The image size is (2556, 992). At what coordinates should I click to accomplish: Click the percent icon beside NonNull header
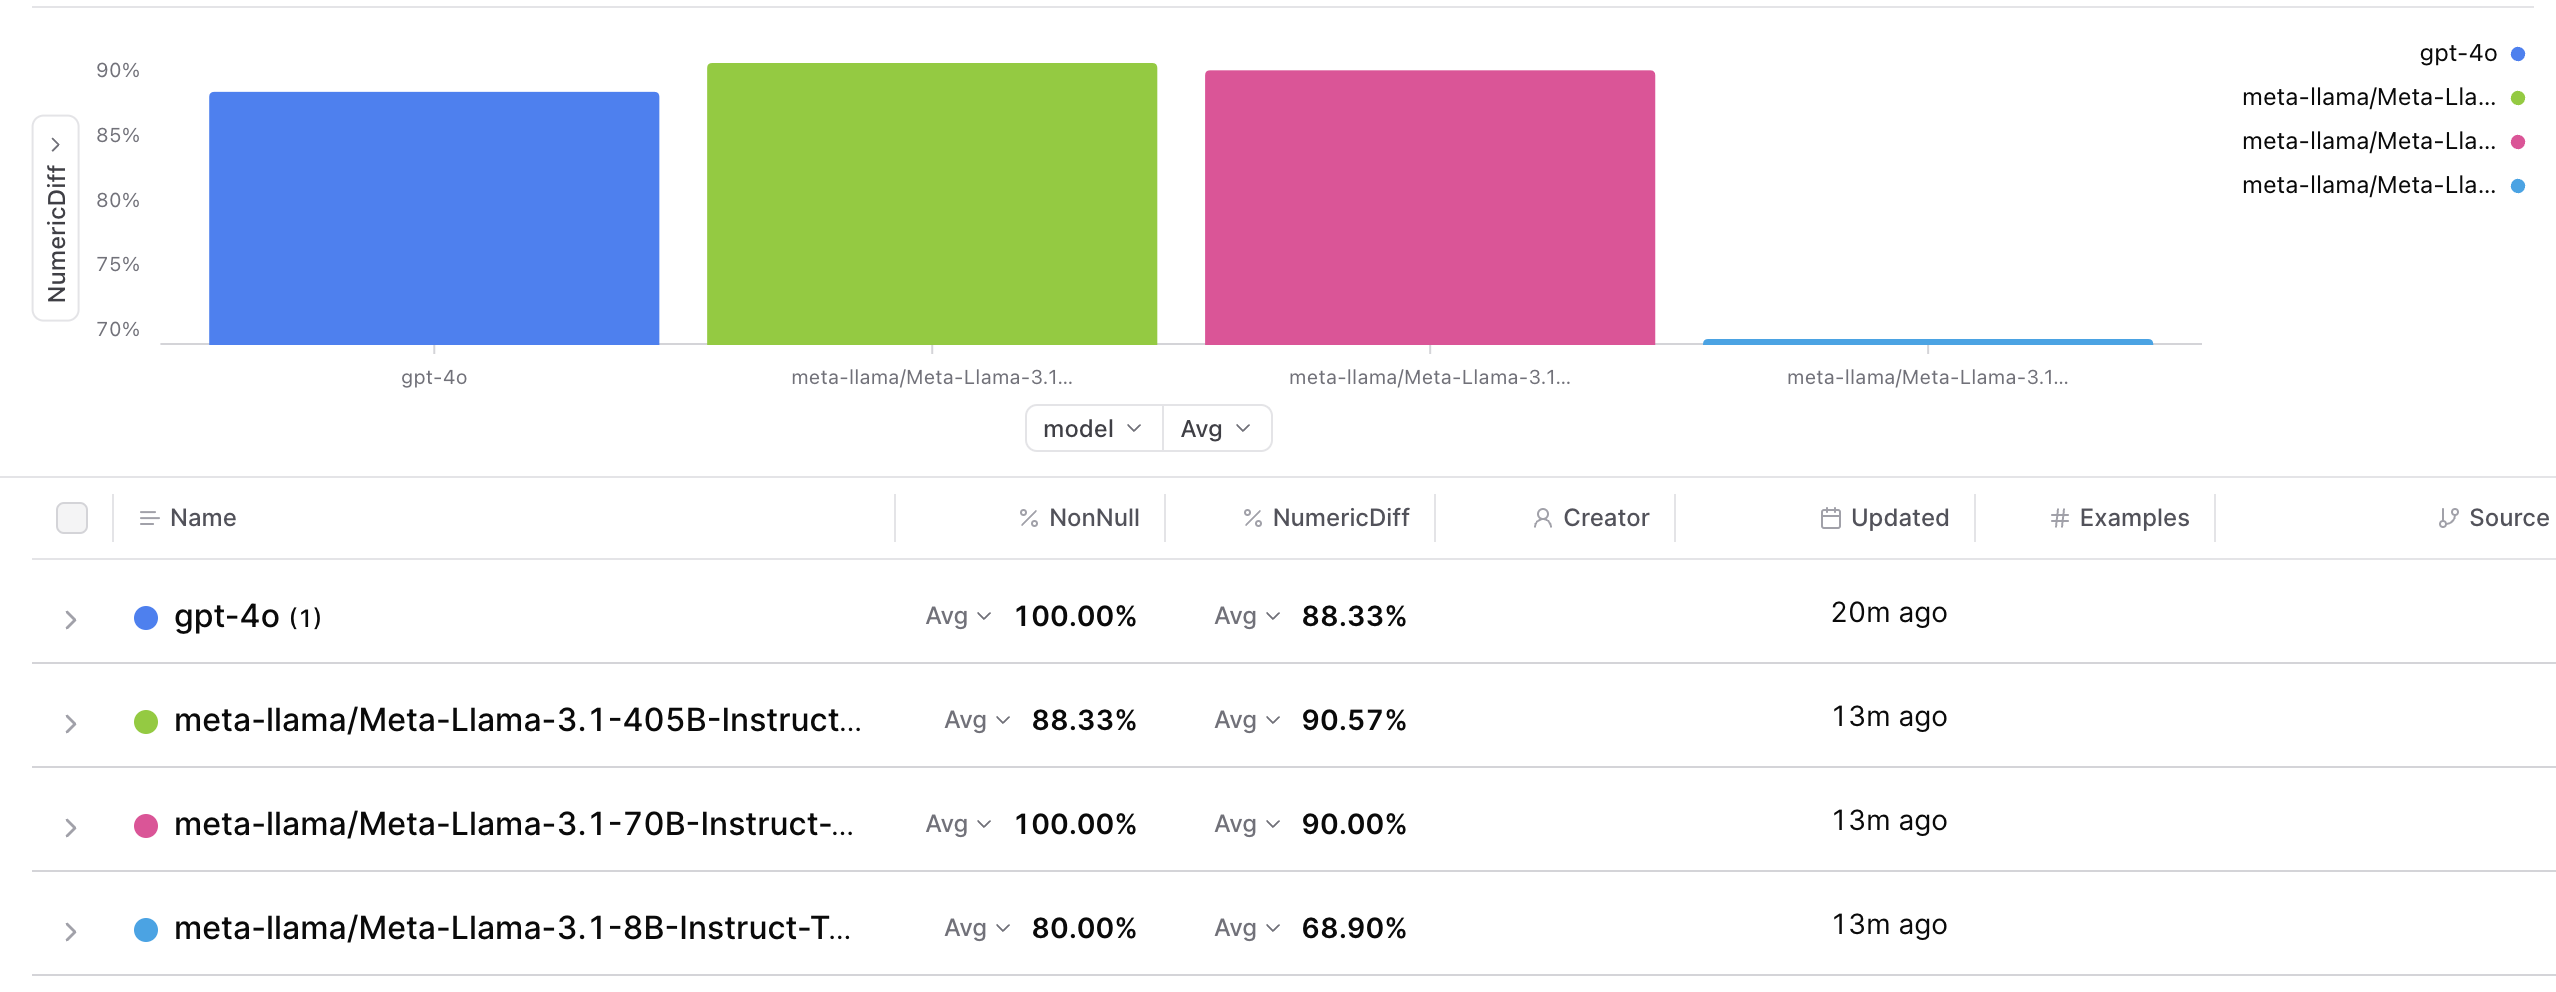[1028, 518]
